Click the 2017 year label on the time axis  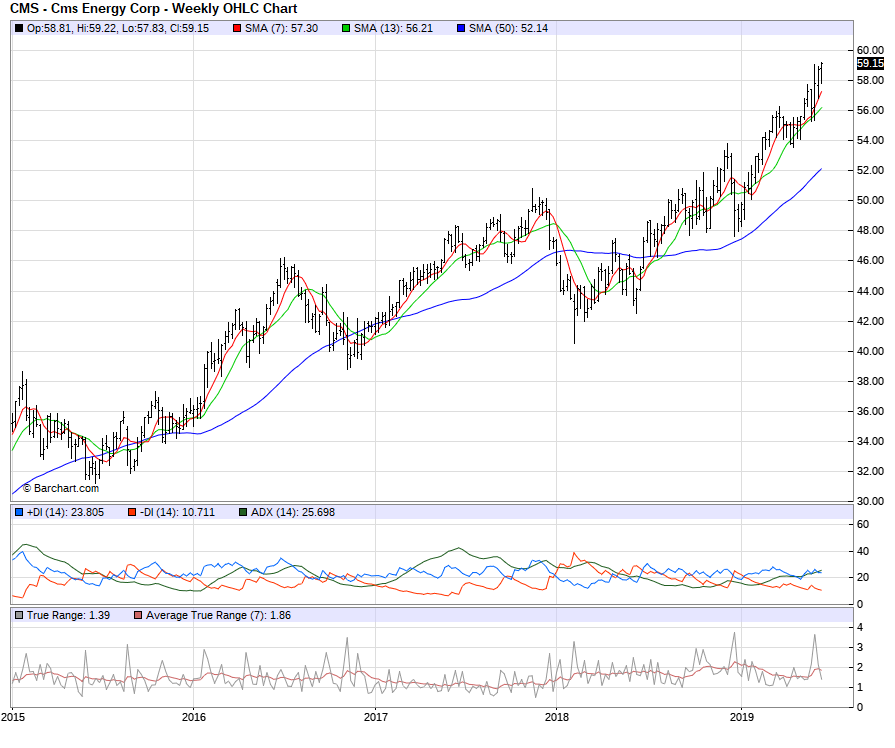pos(376,717)
